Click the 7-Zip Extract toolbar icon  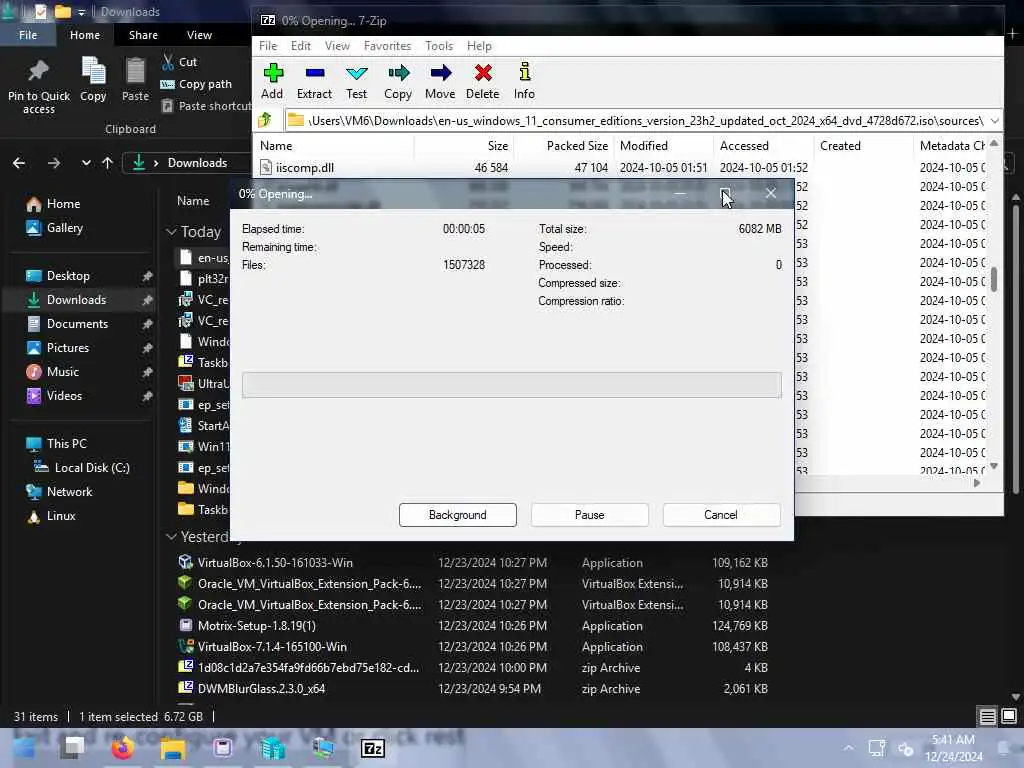click(314, 81)
